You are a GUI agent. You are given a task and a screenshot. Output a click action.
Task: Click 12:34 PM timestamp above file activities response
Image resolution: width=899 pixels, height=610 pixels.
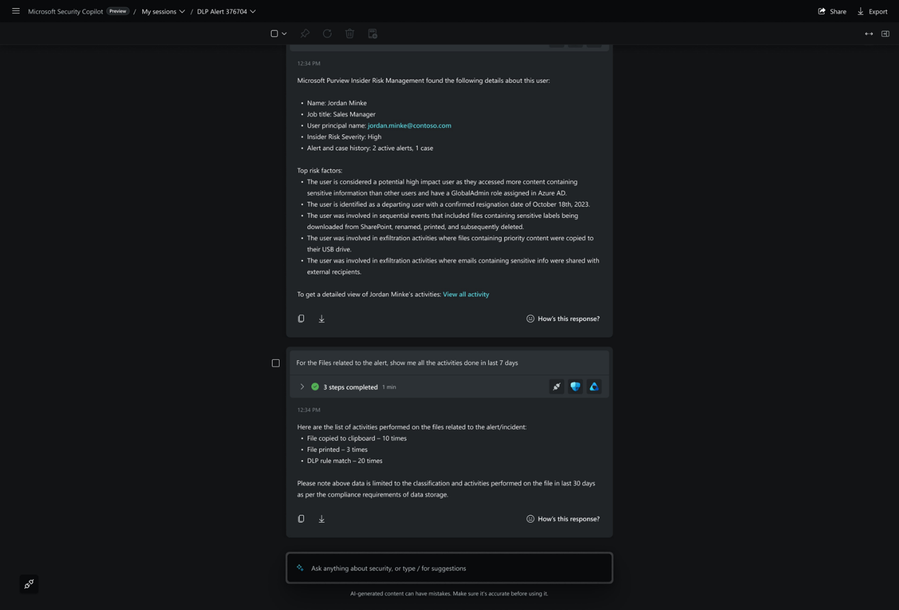[x=308, y=410]
